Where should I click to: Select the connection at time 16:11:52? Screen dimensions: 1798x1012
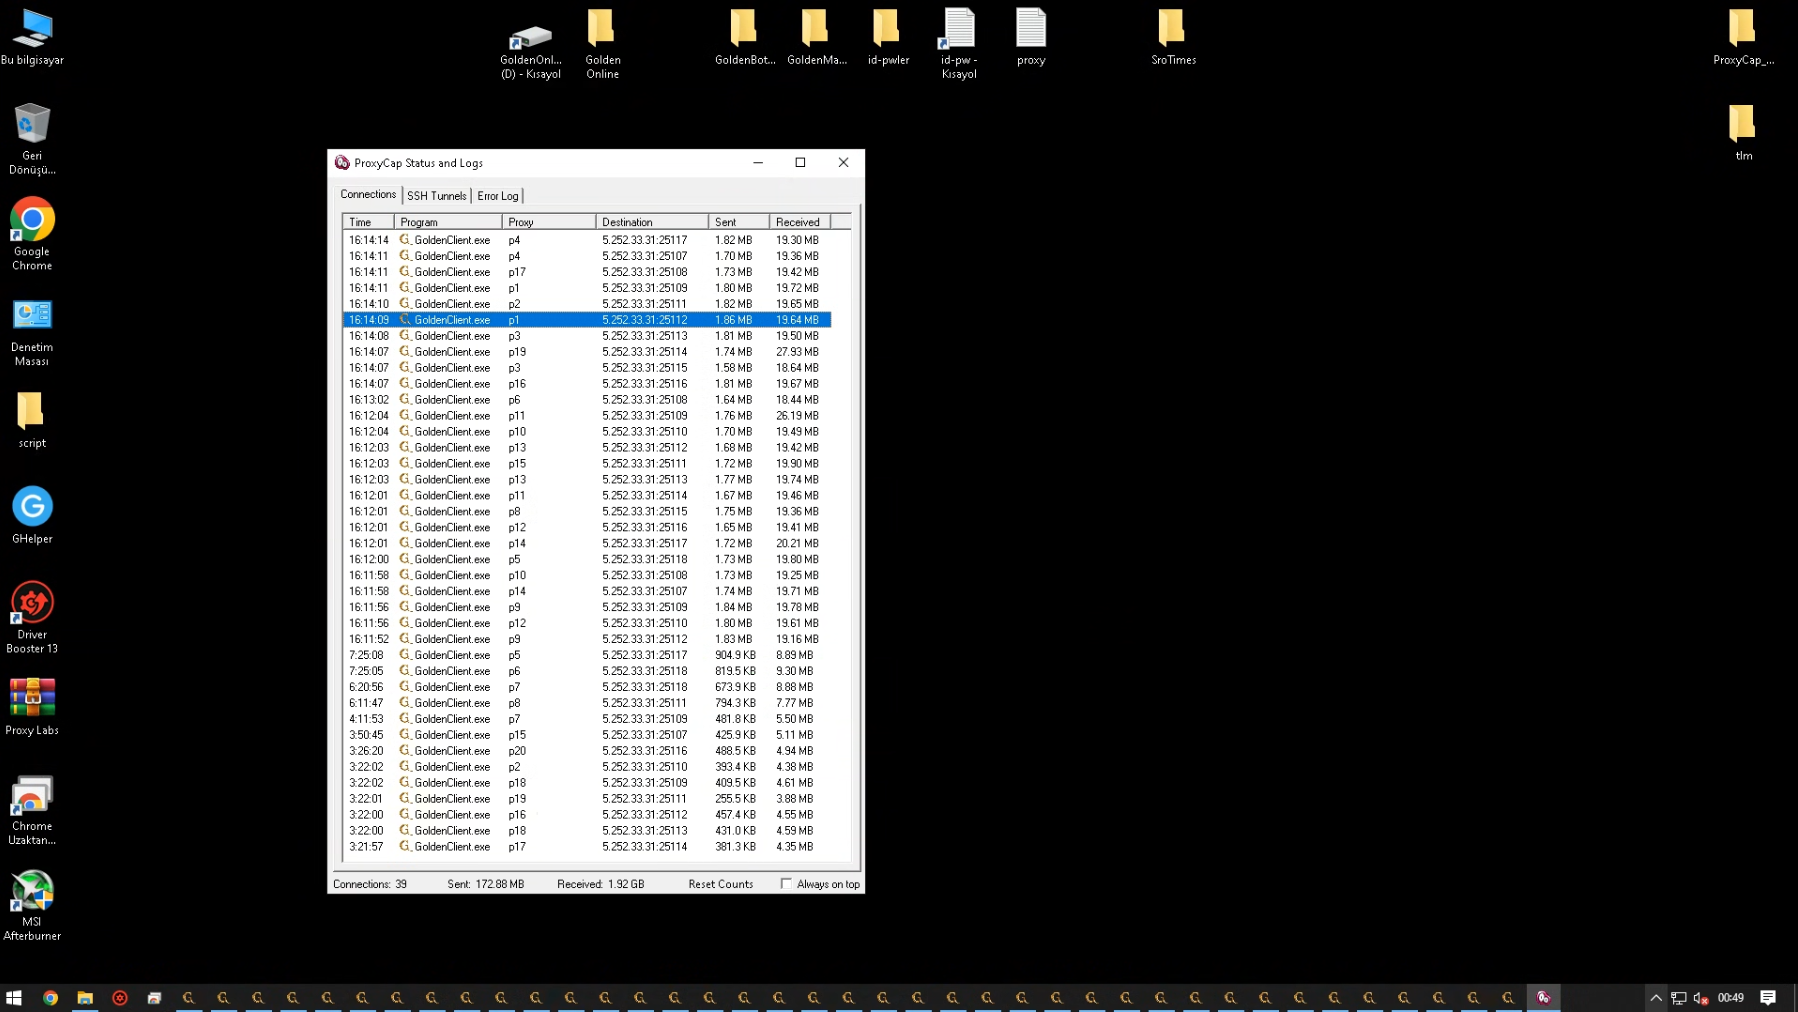click(587, 639)
